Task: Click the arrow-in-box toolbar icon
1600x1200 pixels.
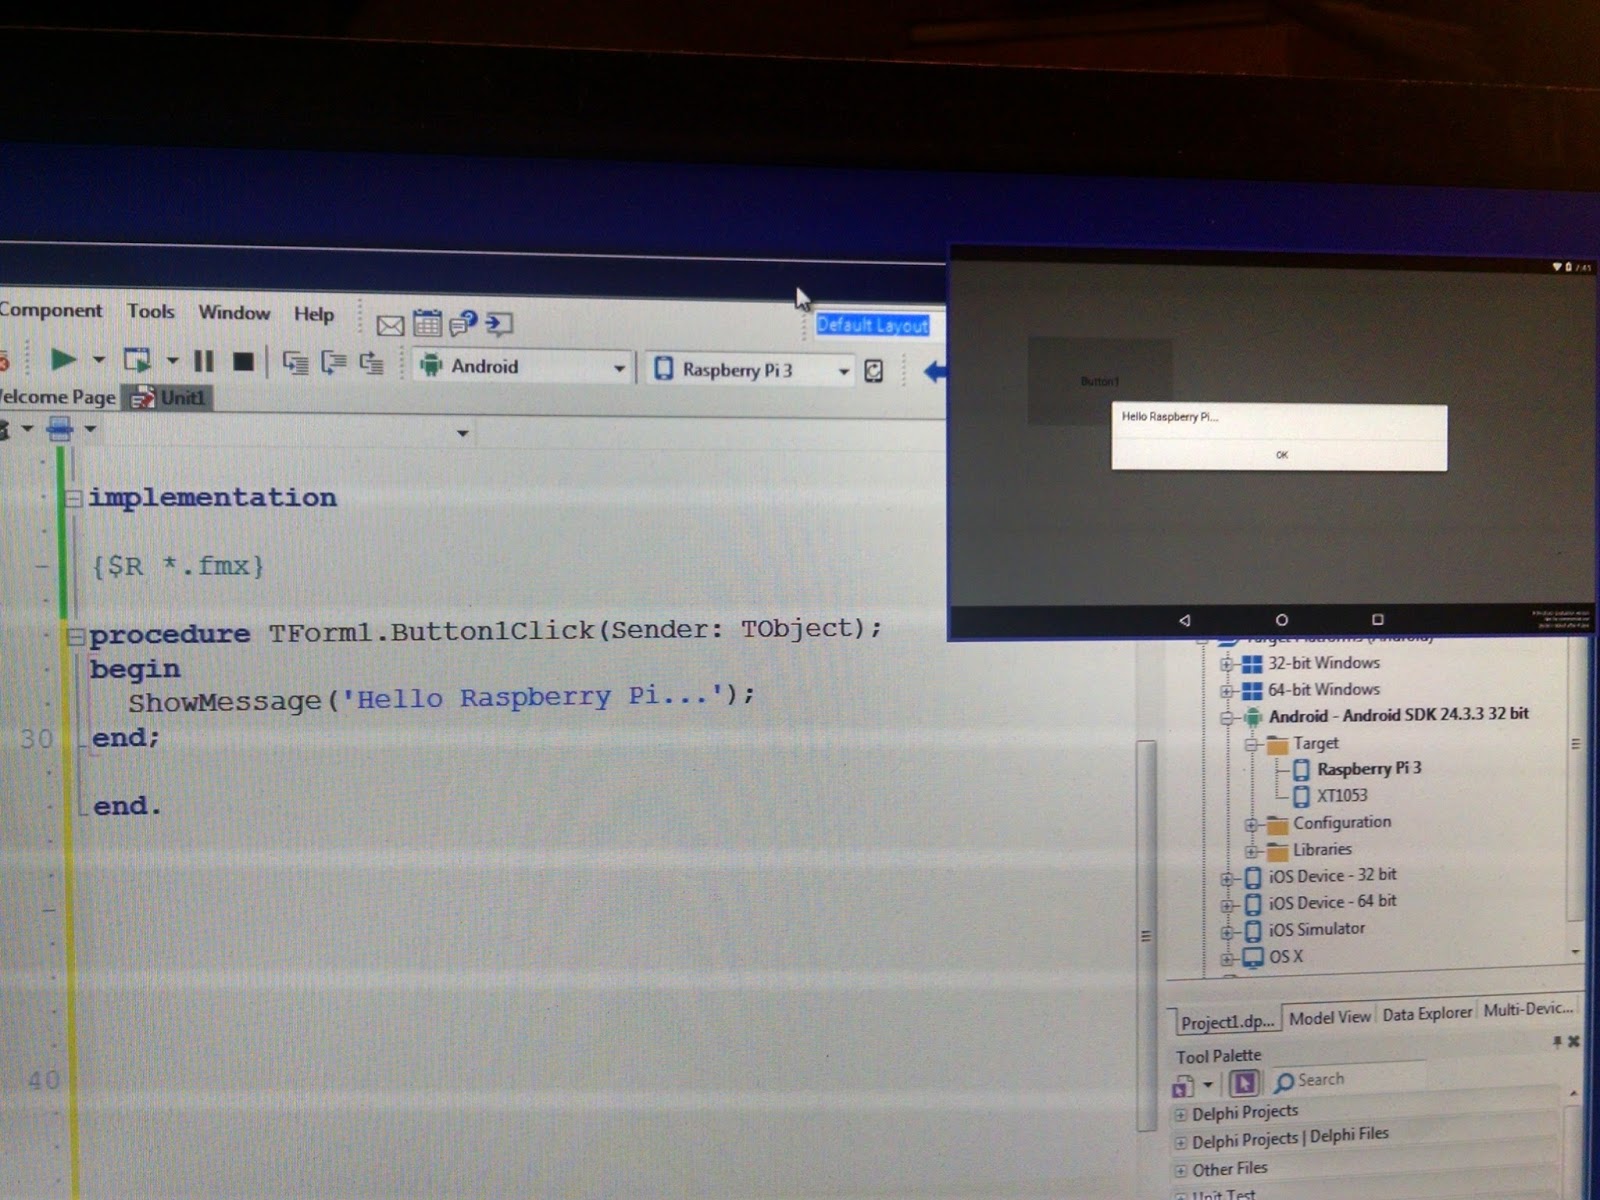Action: [x=499, y=323]
